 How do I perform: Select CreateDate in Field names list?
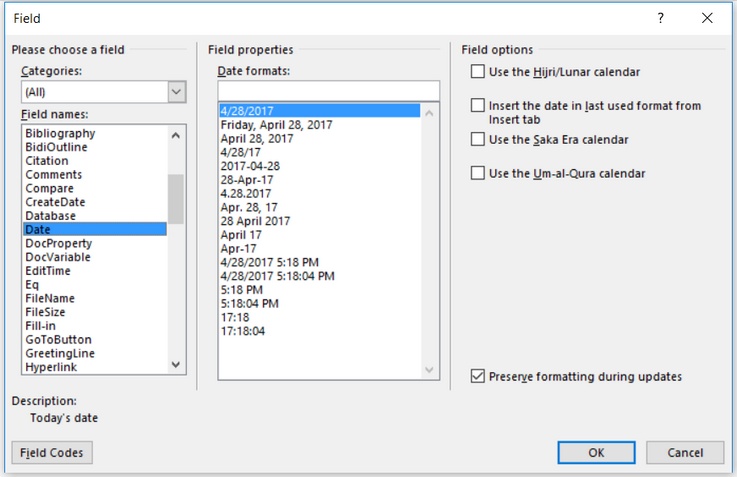55,202
